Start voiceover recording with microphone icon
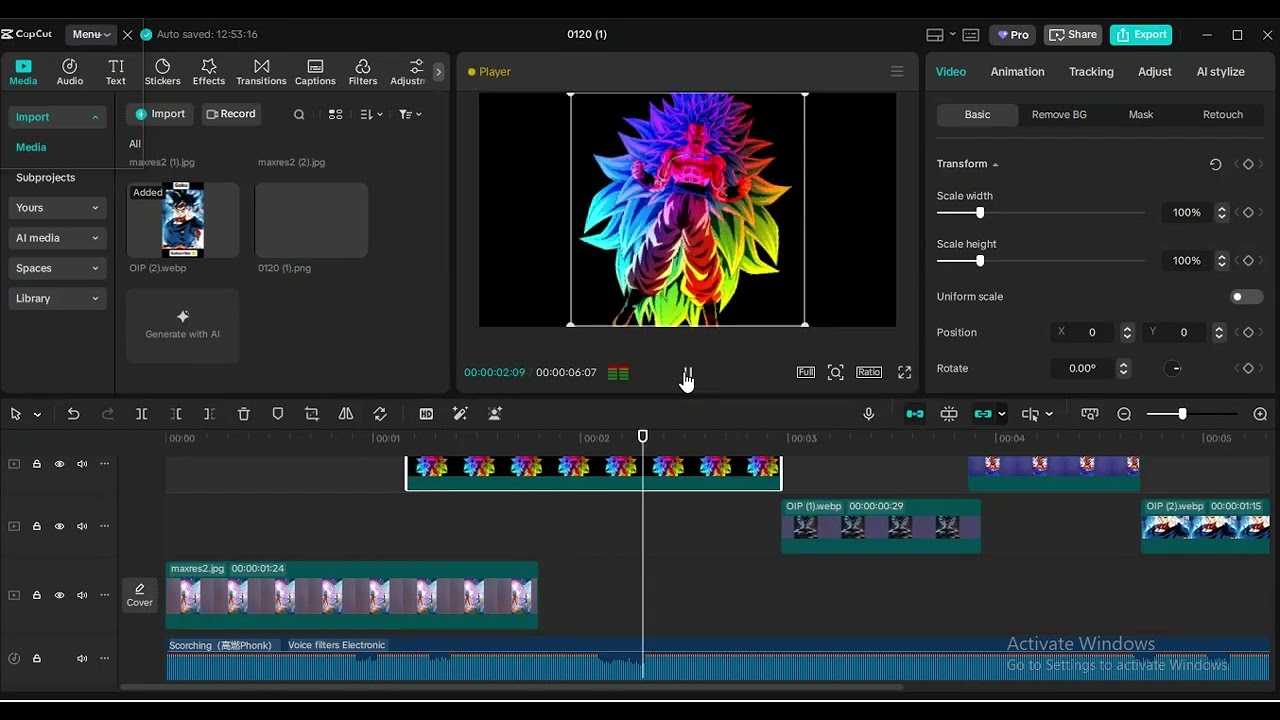Screen dimensions: 1280x720 click(868, 414)
